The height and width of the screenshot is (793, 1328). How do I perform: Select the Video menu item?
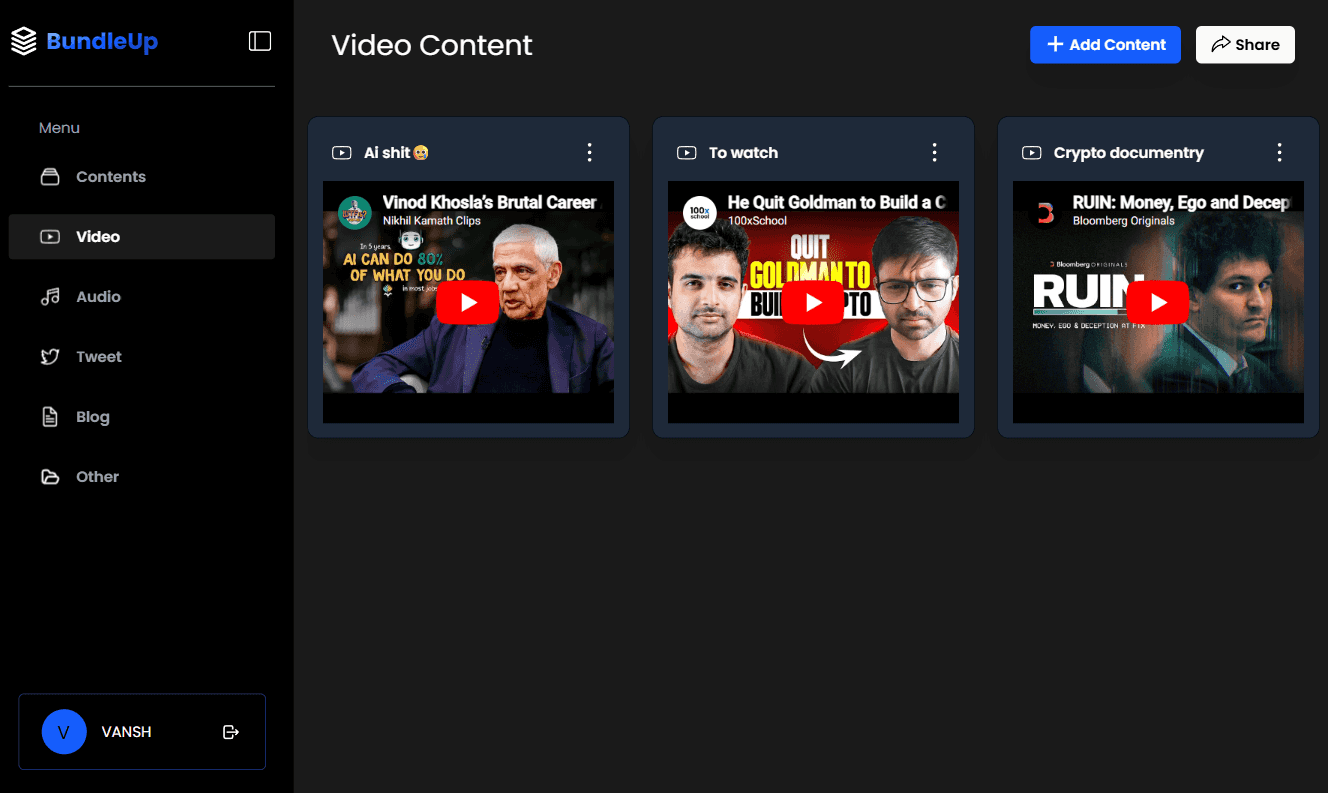(142, 237)
